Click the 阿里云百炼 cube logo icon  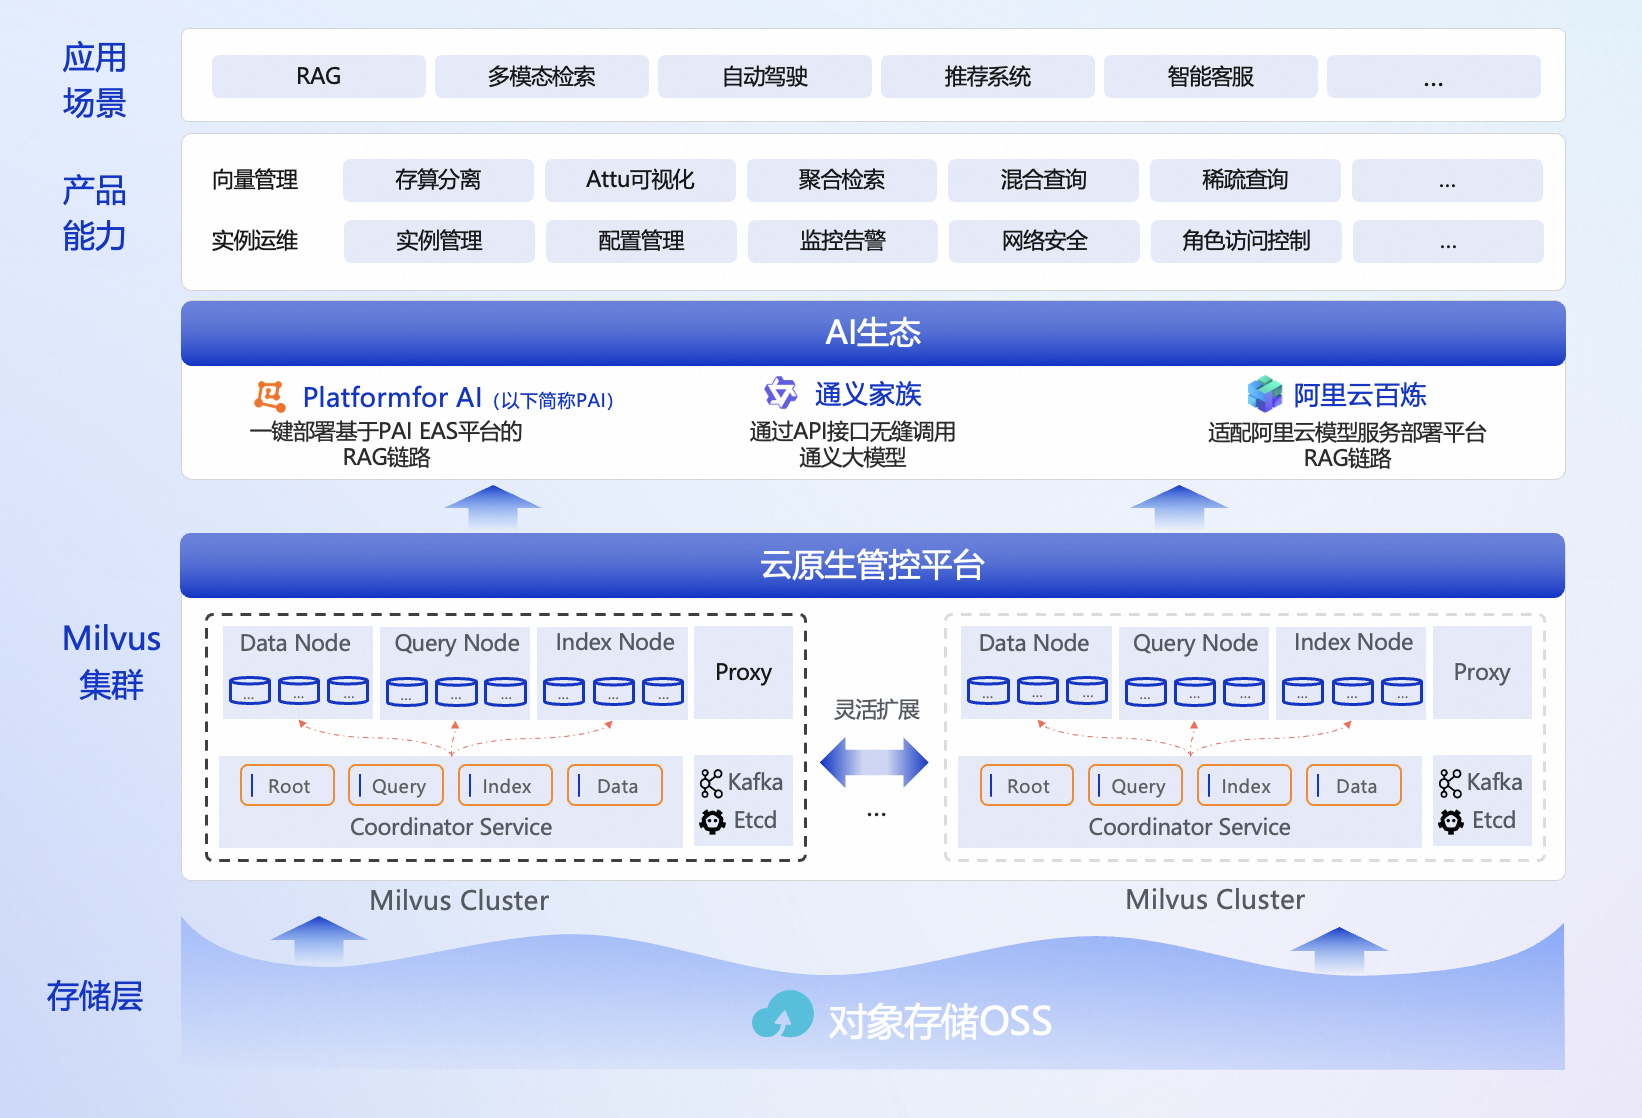pos(1265,394)
